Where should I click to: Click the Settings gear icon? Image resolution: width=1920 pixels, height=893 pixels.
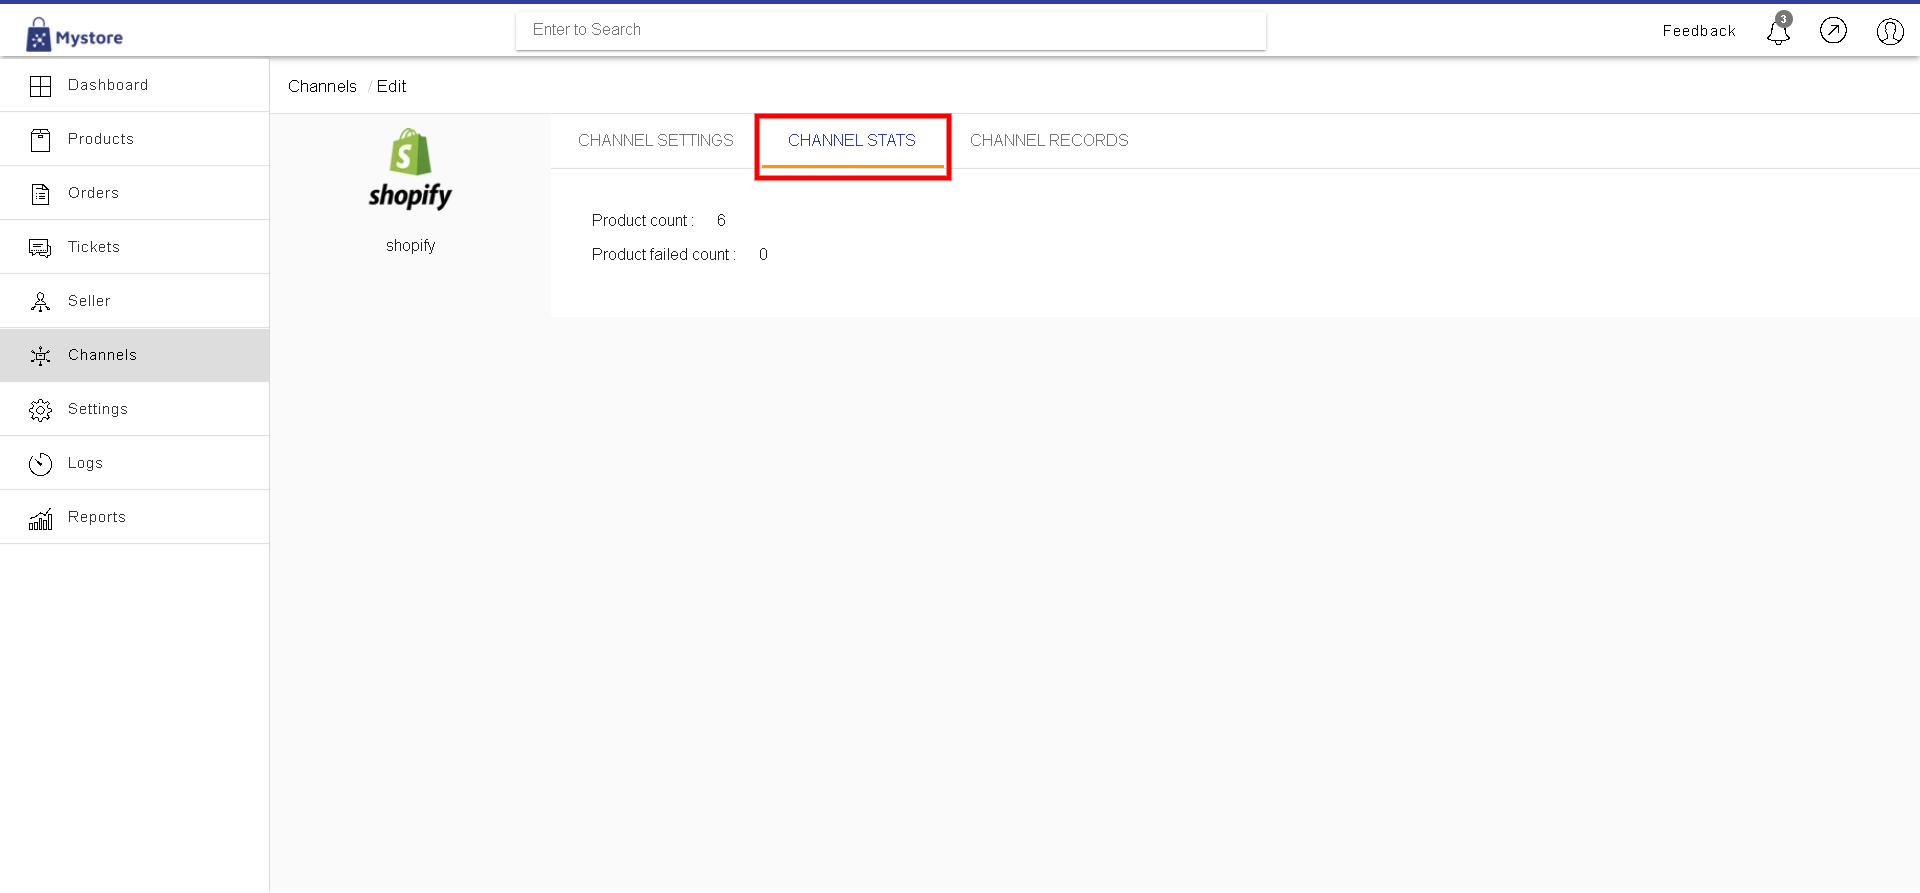[40, 410]
